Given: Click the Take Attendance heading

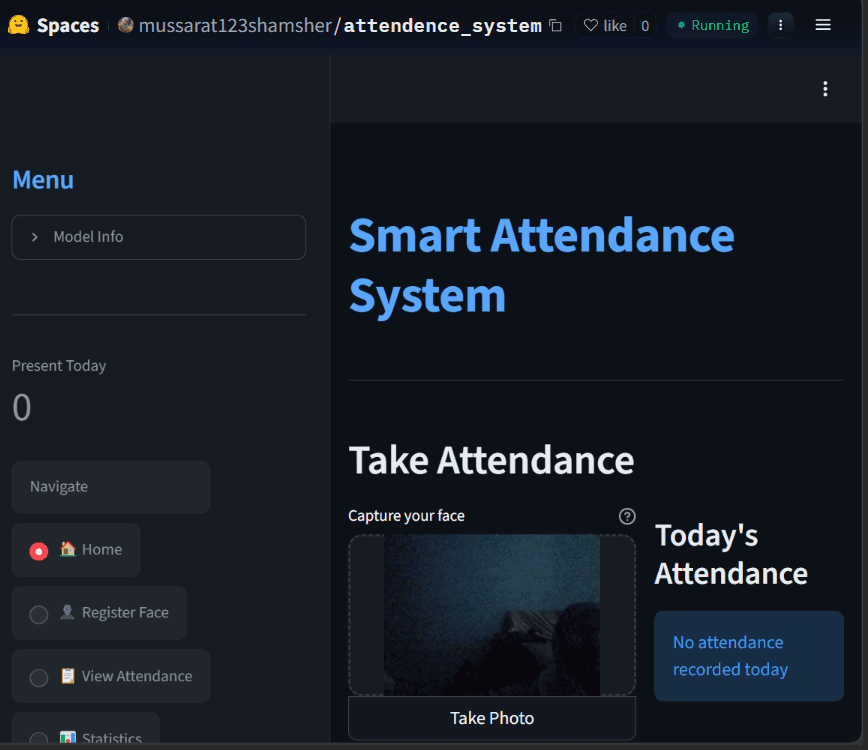Looking at the screenshot, I should click(x=491, y=460).
